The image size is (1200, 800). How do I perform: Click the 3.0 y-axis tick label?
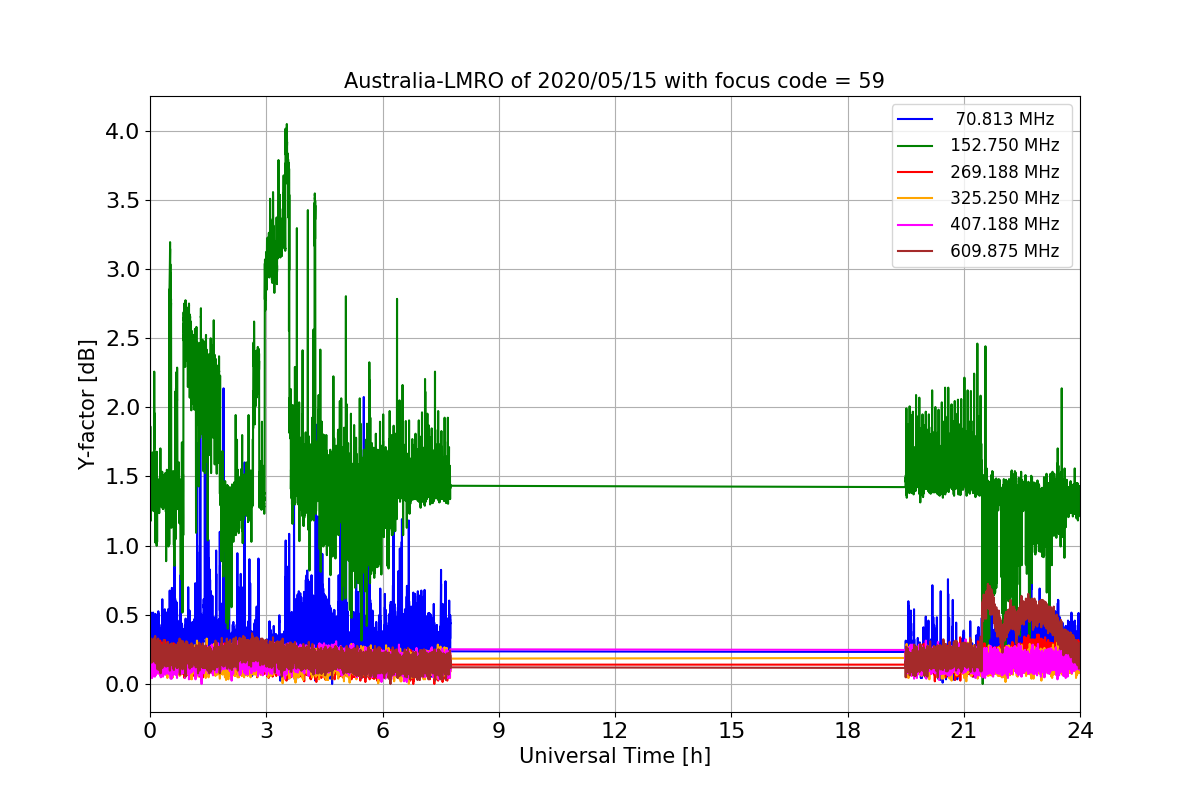coord(124,269)
